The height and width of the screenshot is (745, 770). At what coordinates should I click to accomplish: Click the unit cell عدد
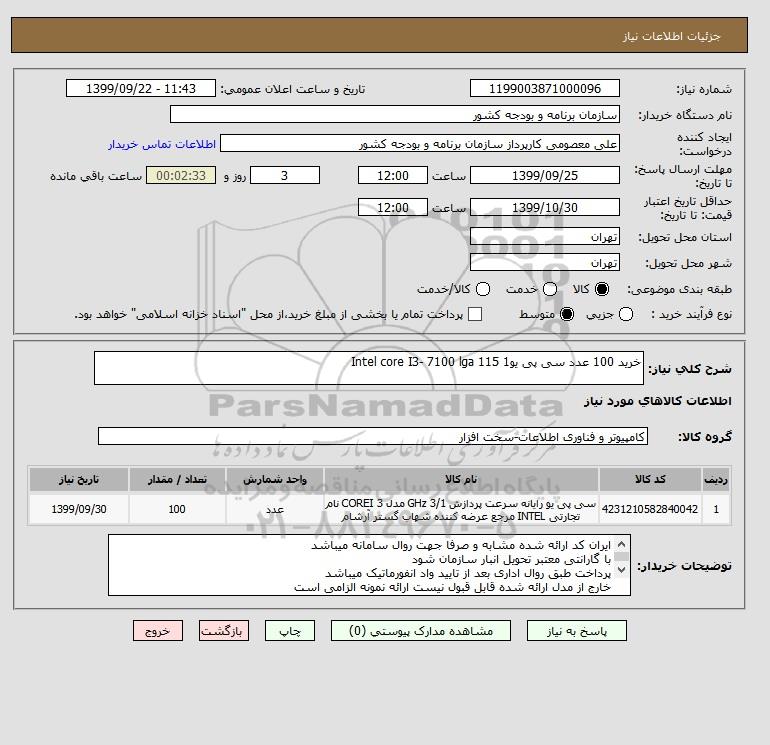(x=275, y=509)
